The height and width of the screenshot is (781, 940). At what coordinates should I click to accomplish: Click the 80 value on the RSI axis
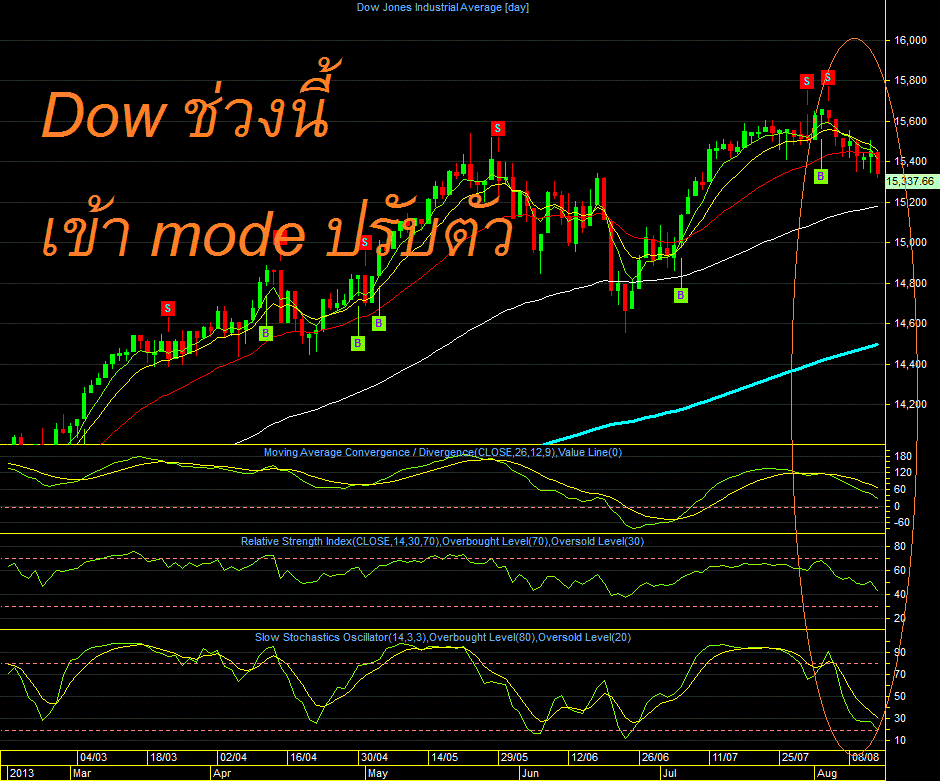(900, 546)
